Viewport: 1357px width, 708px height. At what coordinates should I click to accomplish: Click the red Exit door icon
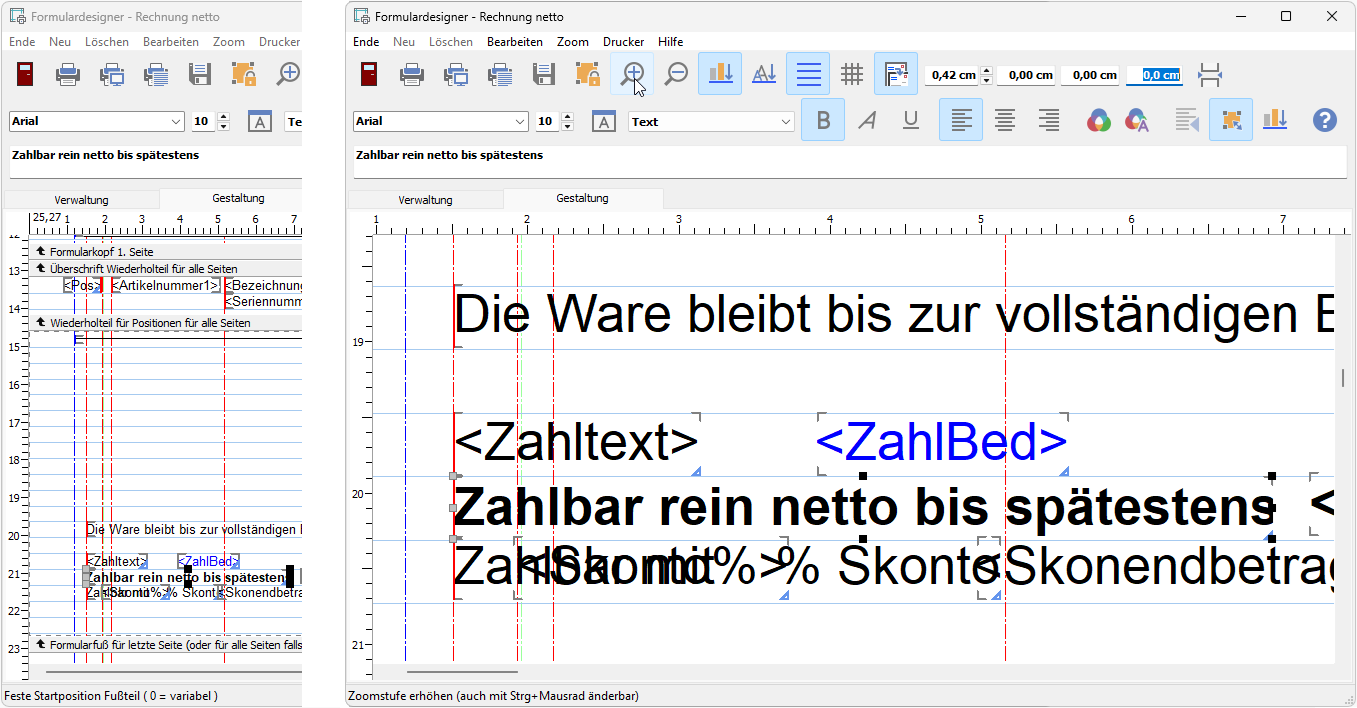coord(368,74)
